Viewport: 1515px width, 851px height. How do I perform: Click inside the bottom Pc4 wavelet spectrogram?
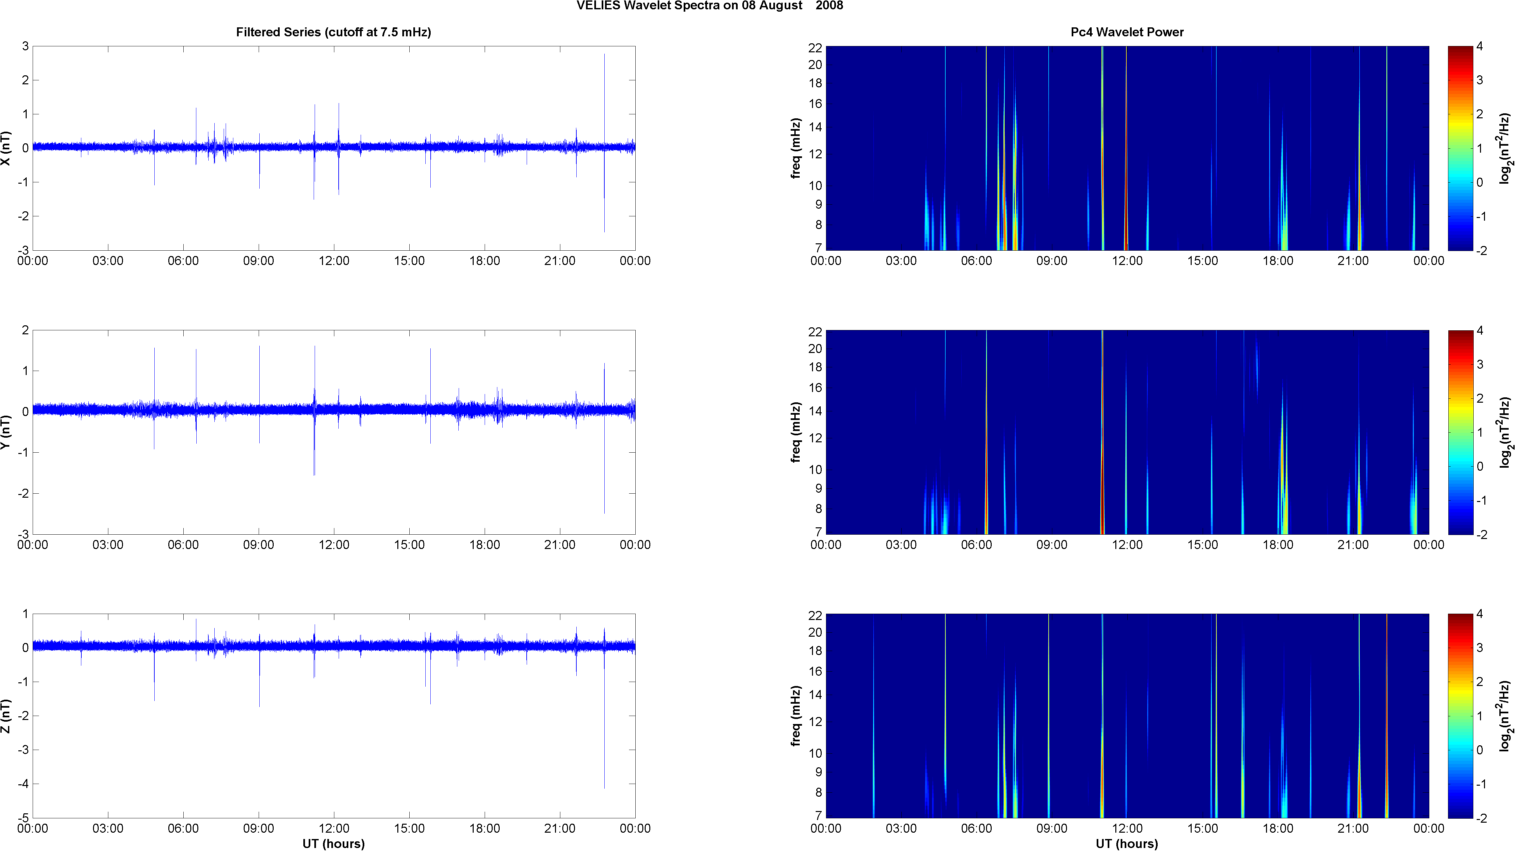click(1127, 716)
